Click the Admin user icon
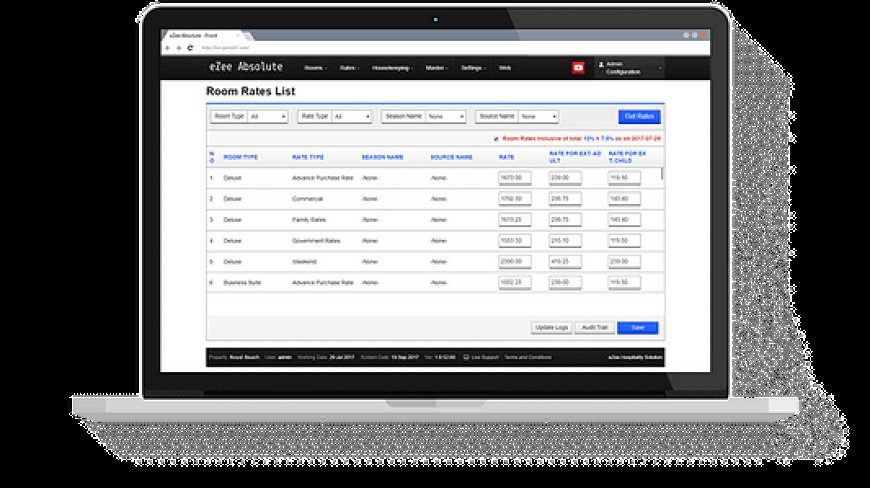This screenshot has width=870, height=488. pos(601,64)
